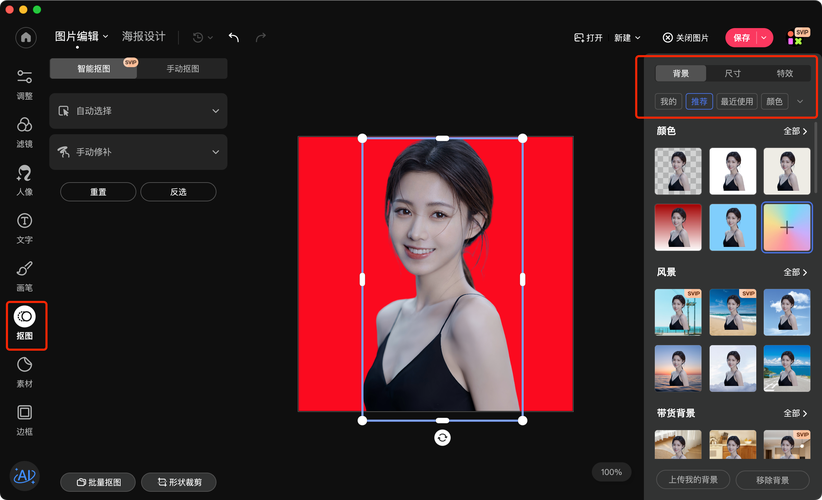Open the 素材 materials panel
822x500 pixels.
(25, 371)
